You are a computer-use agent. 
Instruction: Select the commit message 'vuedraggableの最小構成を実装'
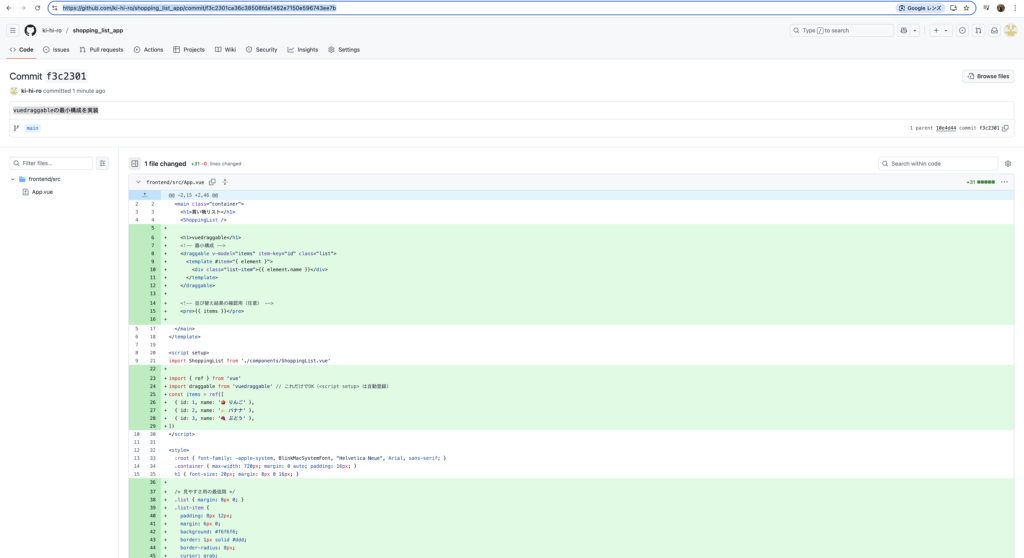pos(56,110)
